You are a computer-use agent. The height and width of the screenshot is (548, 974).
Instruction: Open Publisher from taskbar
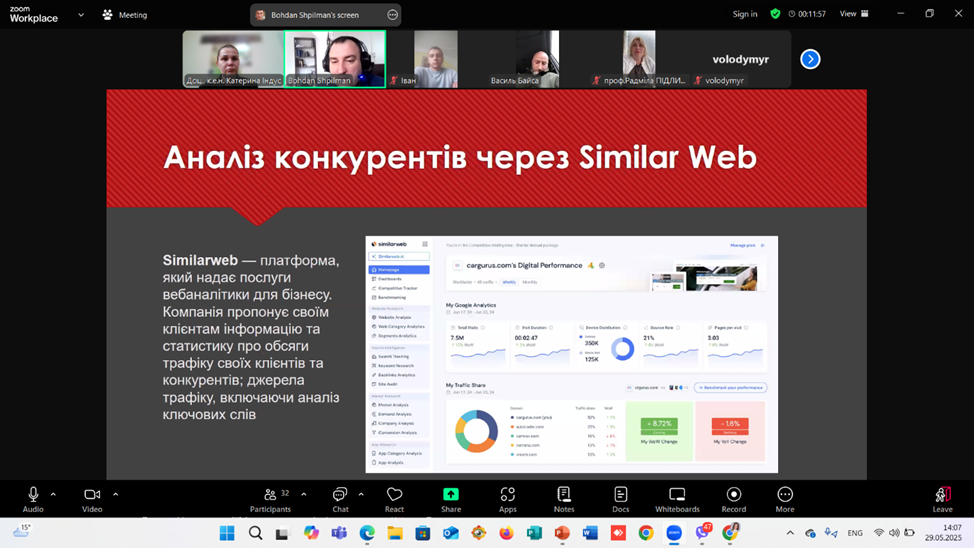click(534, 533)
